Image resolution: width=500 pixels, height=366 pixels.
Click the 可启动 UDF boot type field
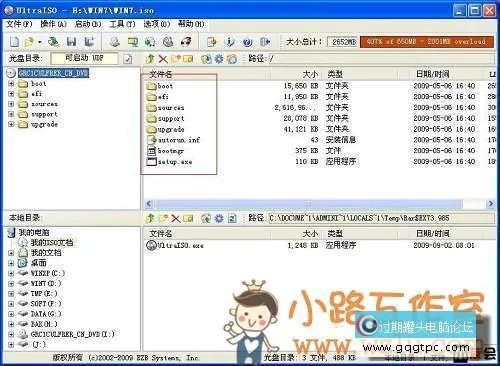coord(84,59)
